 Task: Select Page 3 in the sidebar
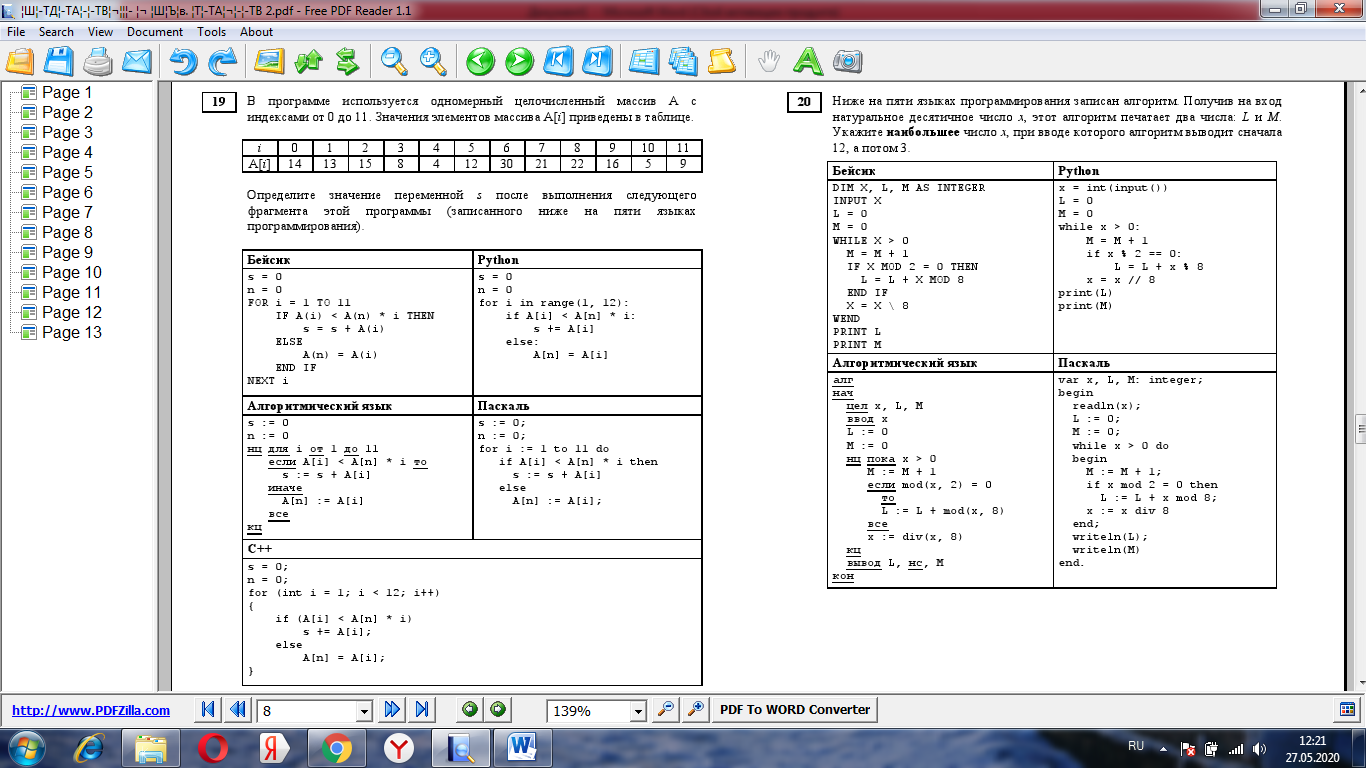tap(67, 132)
